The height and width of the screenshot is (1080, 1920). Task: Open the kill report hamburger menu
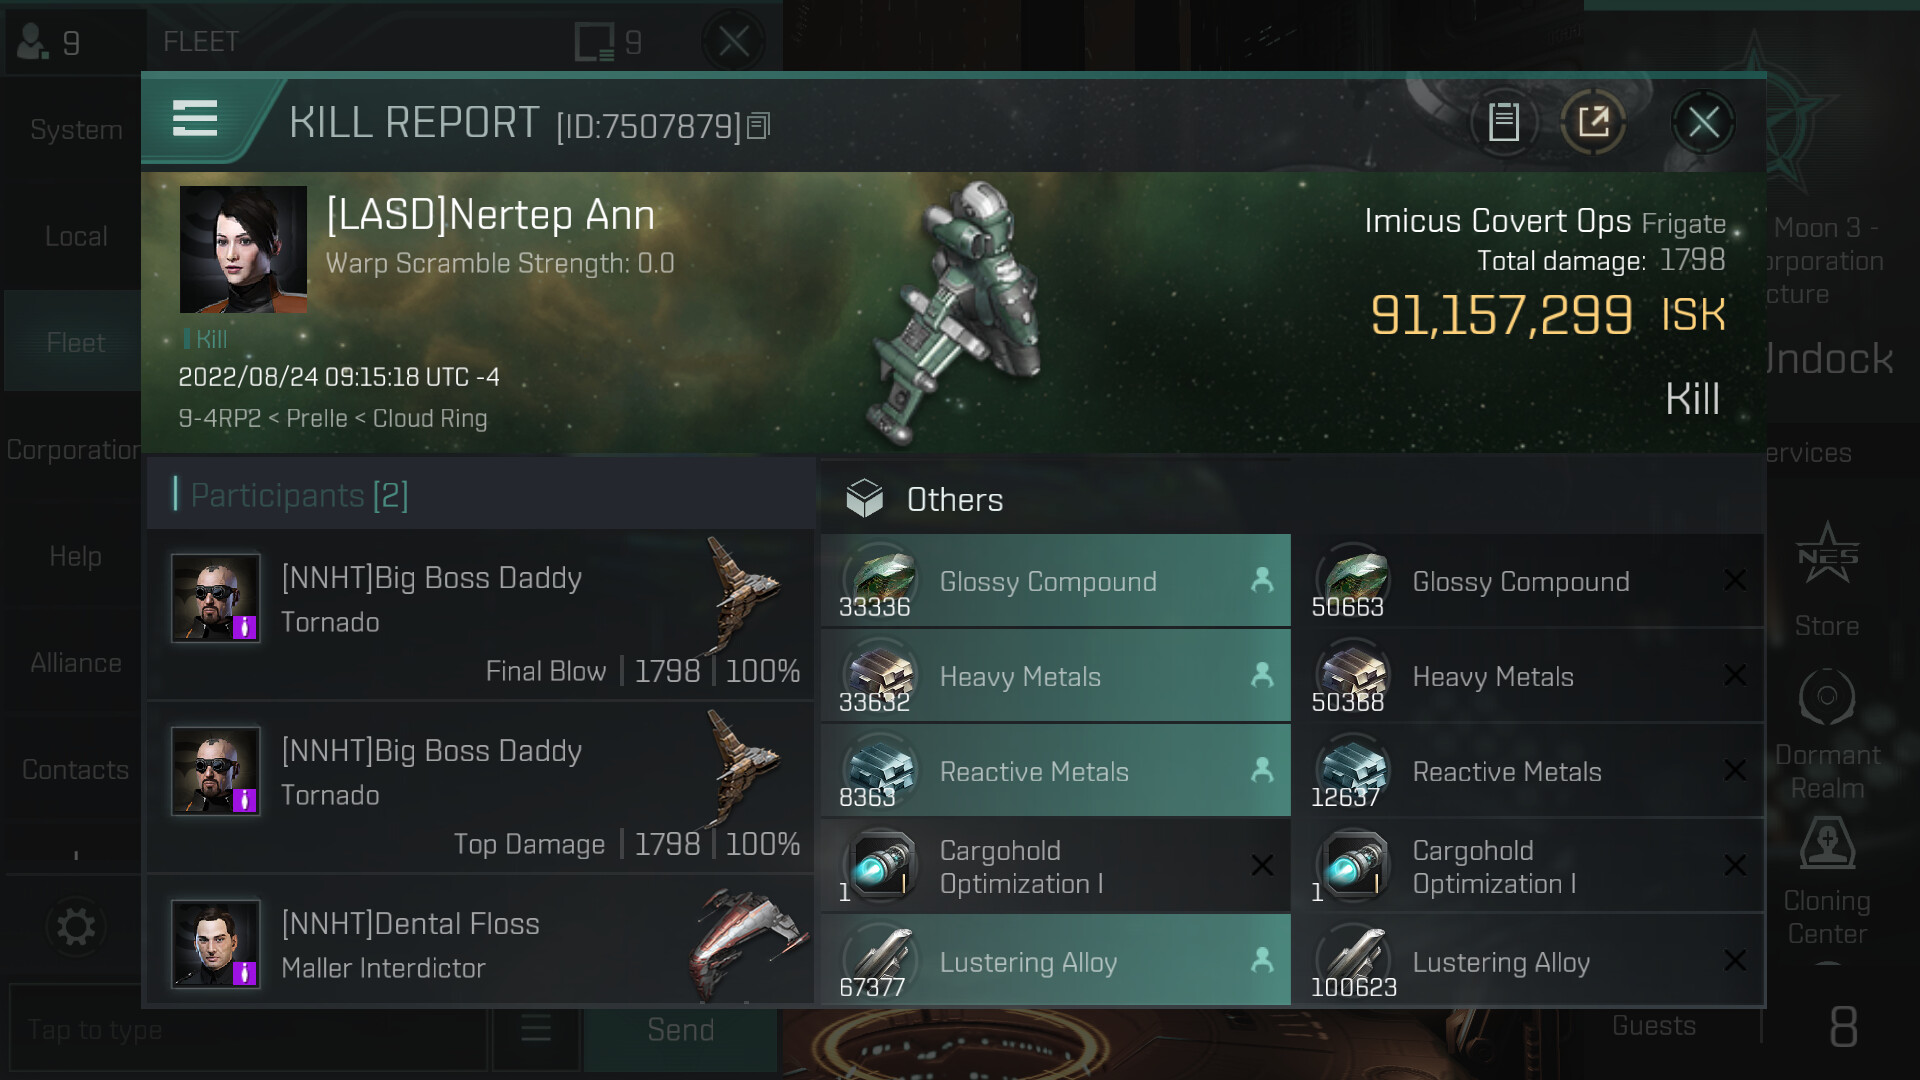click(x=195, y=119)
